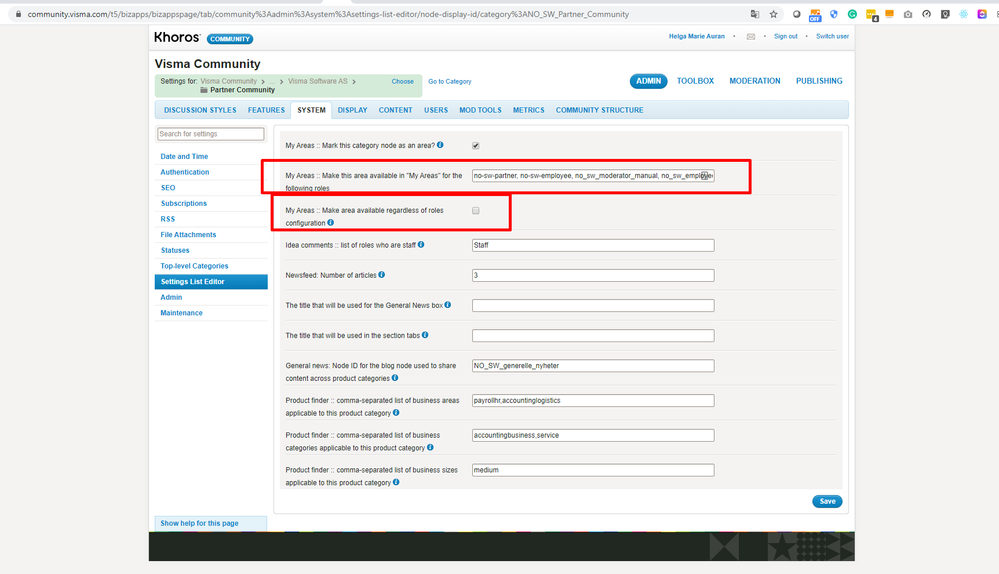Open the Metrics tab
Screen dimensions: 999x574
tap(529, 110)
